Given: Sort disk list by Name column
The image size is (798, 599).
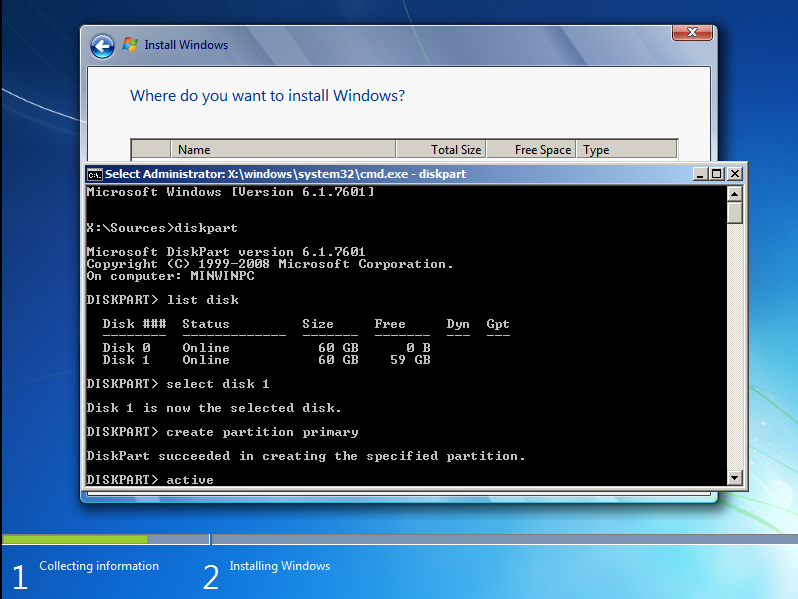Looking at the screenshot, I should pos(283,150).
